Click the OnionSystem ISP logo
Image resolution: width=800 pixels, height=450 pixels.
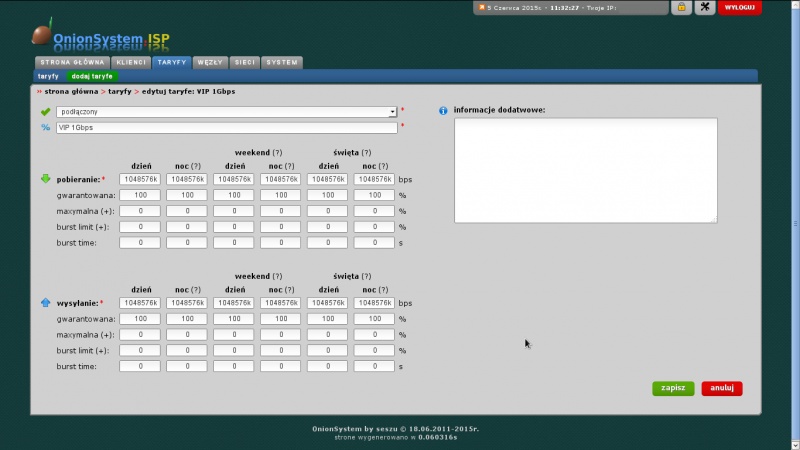[x=101, y=37]
